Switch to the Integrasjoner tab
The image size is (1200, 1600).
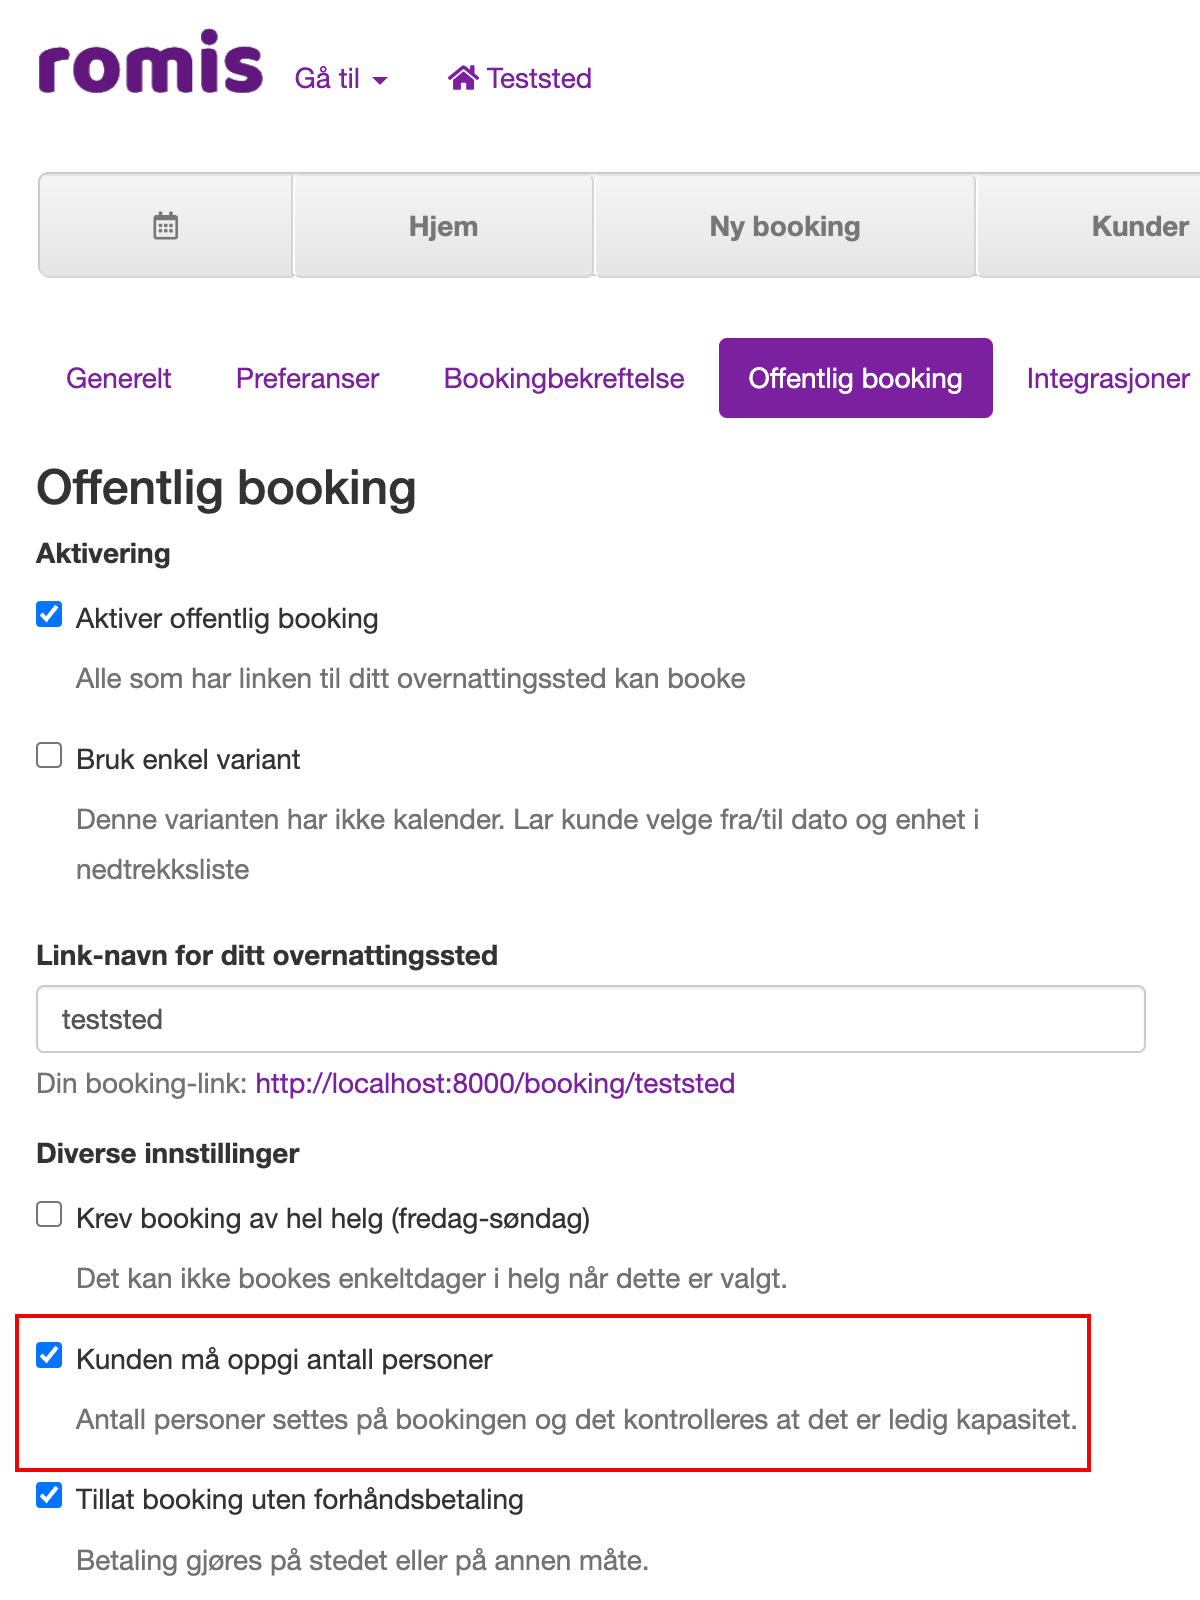1108,378
